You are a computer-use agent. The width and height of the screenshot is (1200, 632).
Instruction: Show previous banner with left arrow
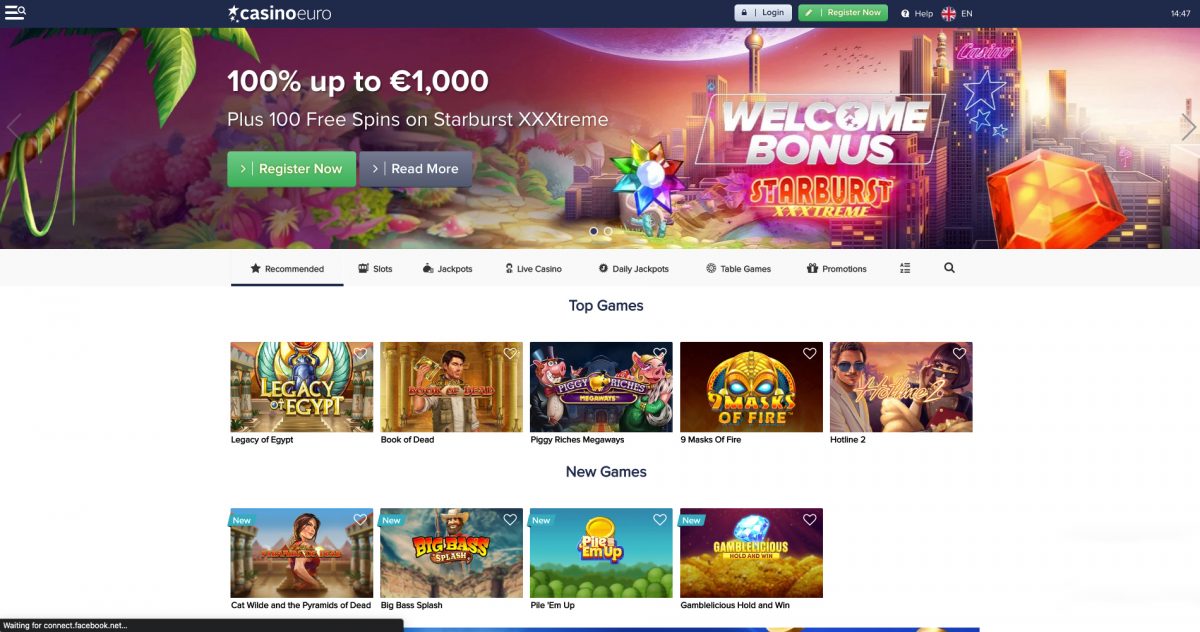(13, 127)
